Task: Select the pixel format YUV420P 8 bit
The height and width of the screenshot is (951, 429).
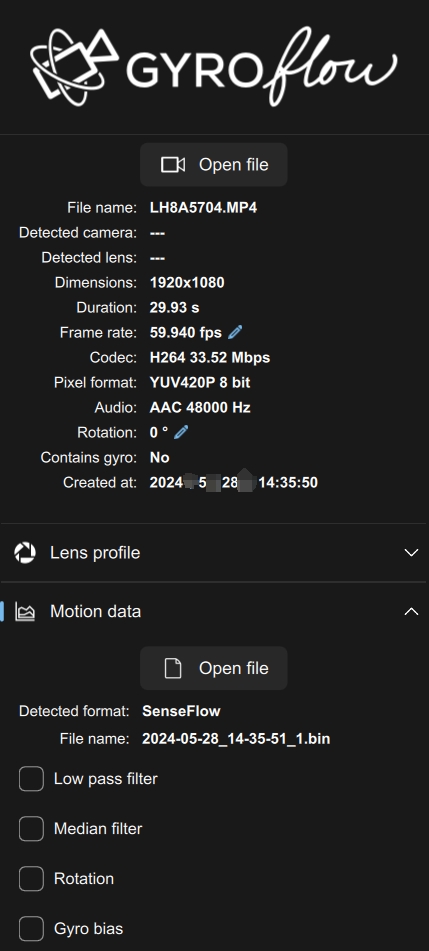Action: (200, 383)
